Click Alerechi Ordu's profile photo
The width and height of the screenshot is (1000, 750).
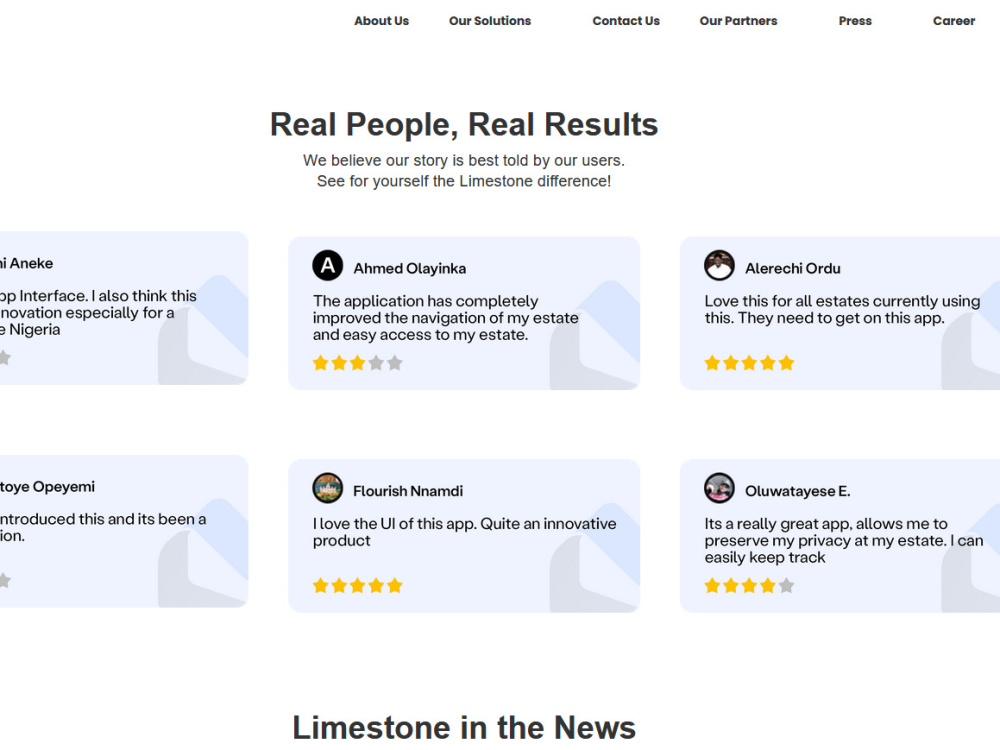coord(719,265)
